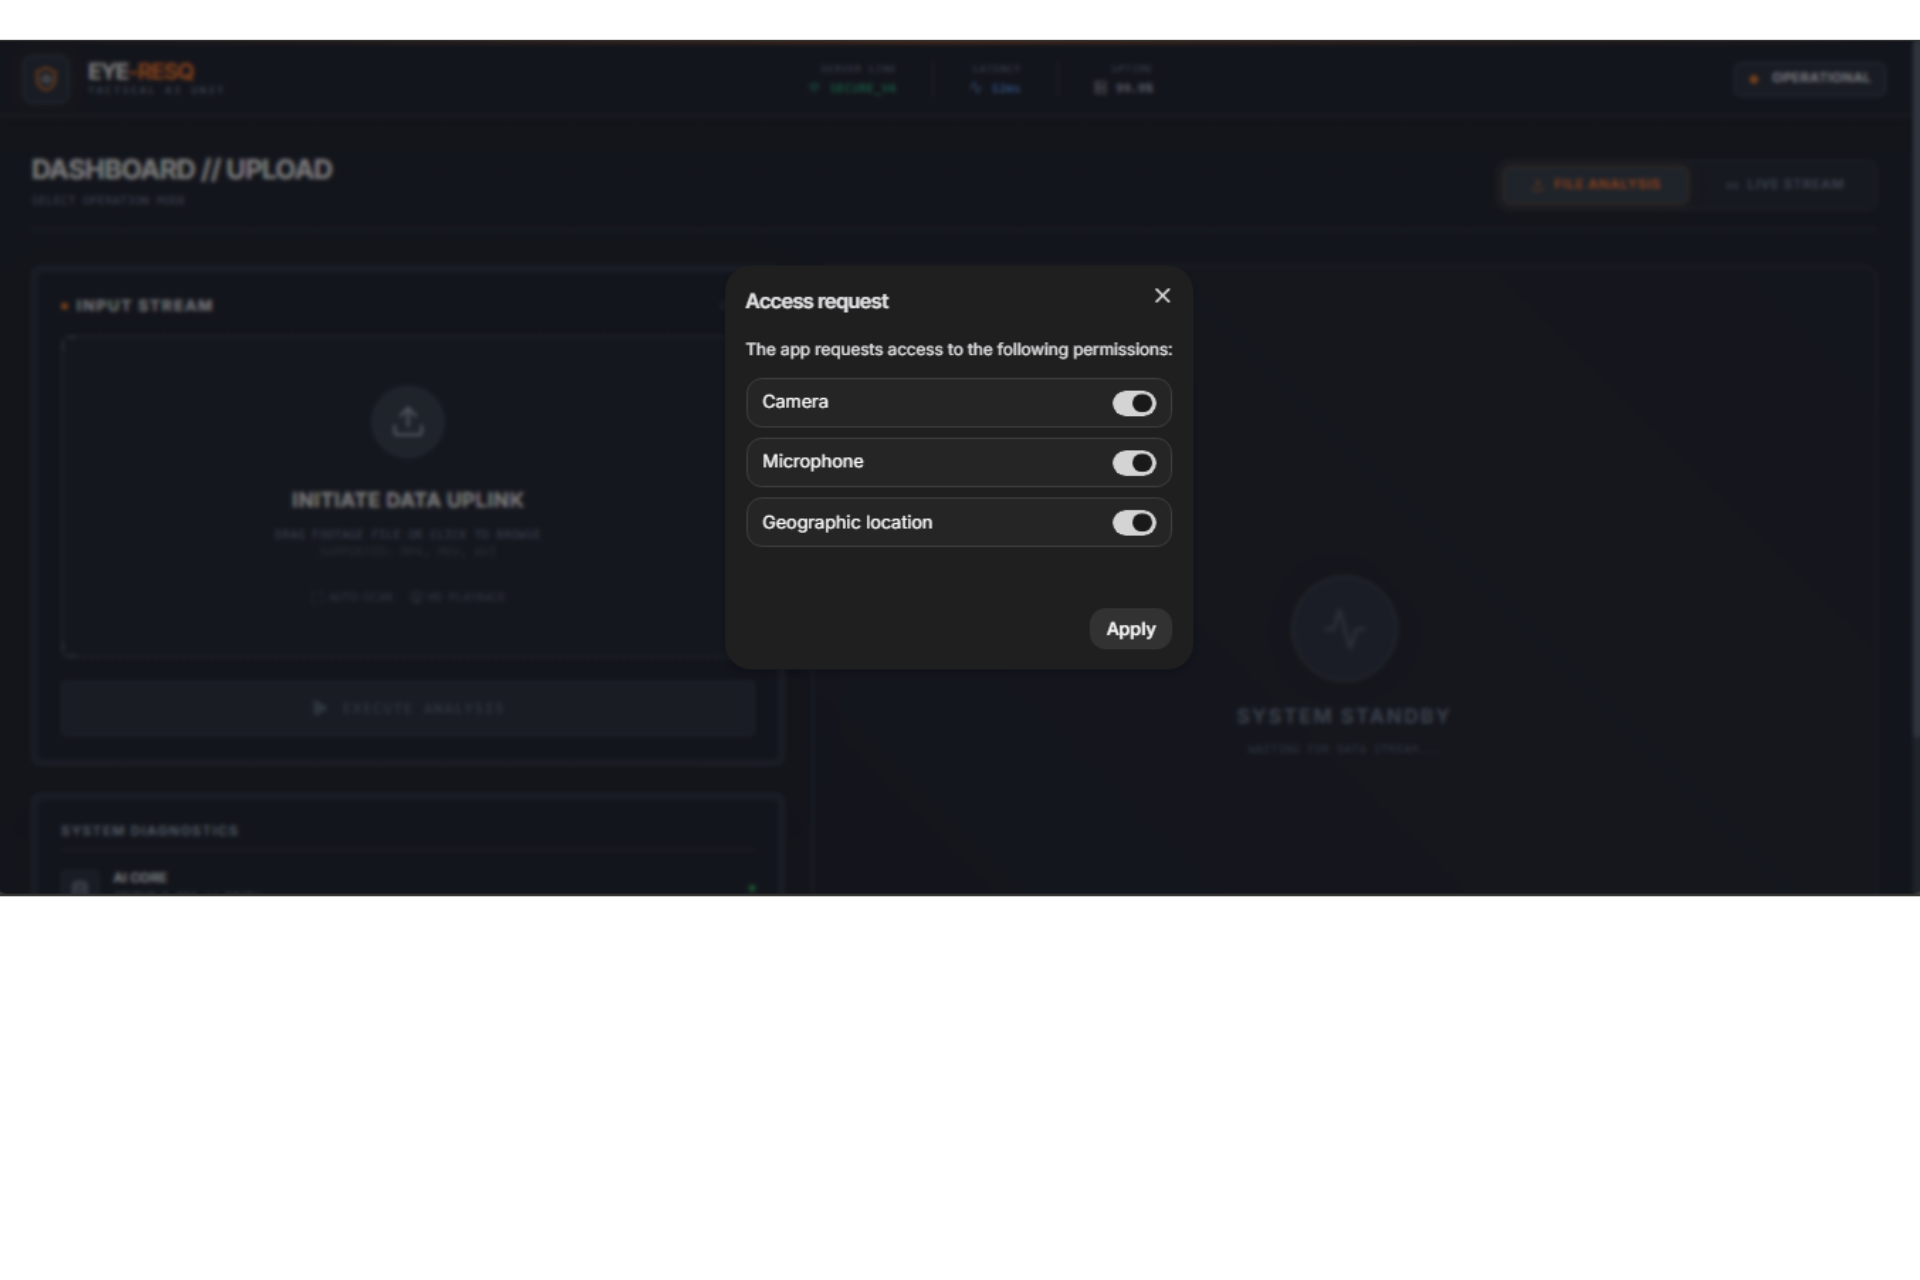Screen dimensions: 1920x1280
Task: Click the upload arrow icon in Input Stream
Action: pos(407,422)
